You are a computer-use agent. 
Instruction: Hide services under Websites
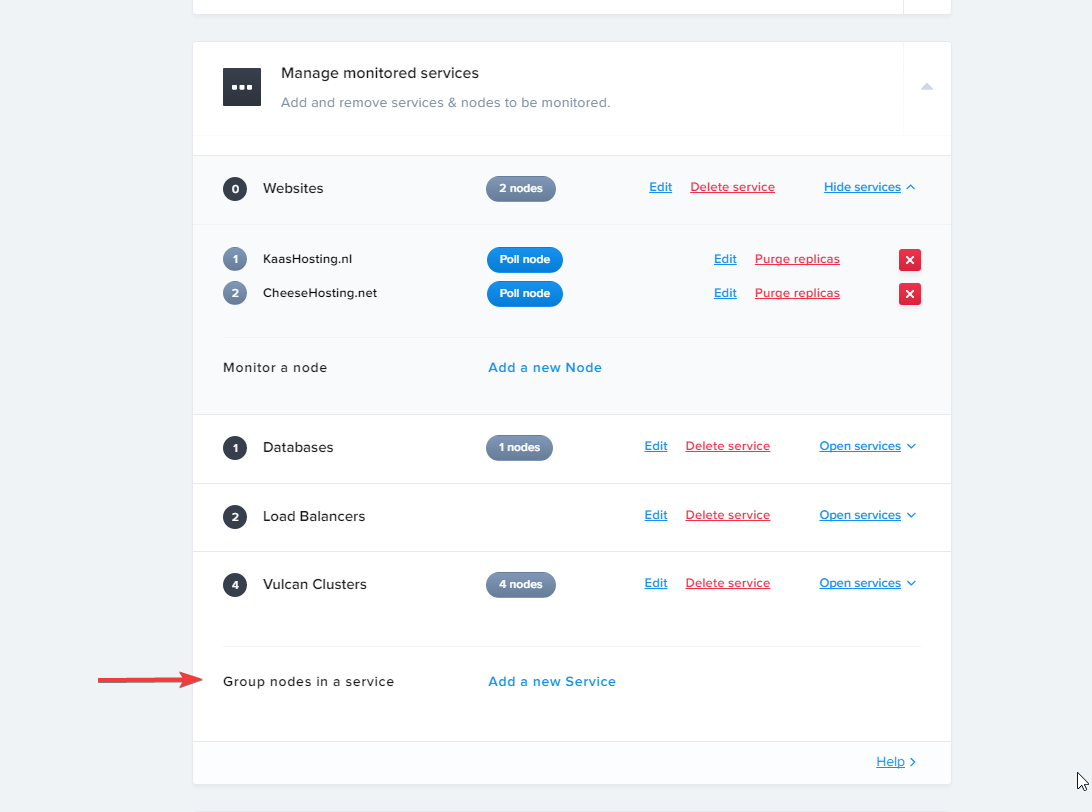click(x=868, y=187)
